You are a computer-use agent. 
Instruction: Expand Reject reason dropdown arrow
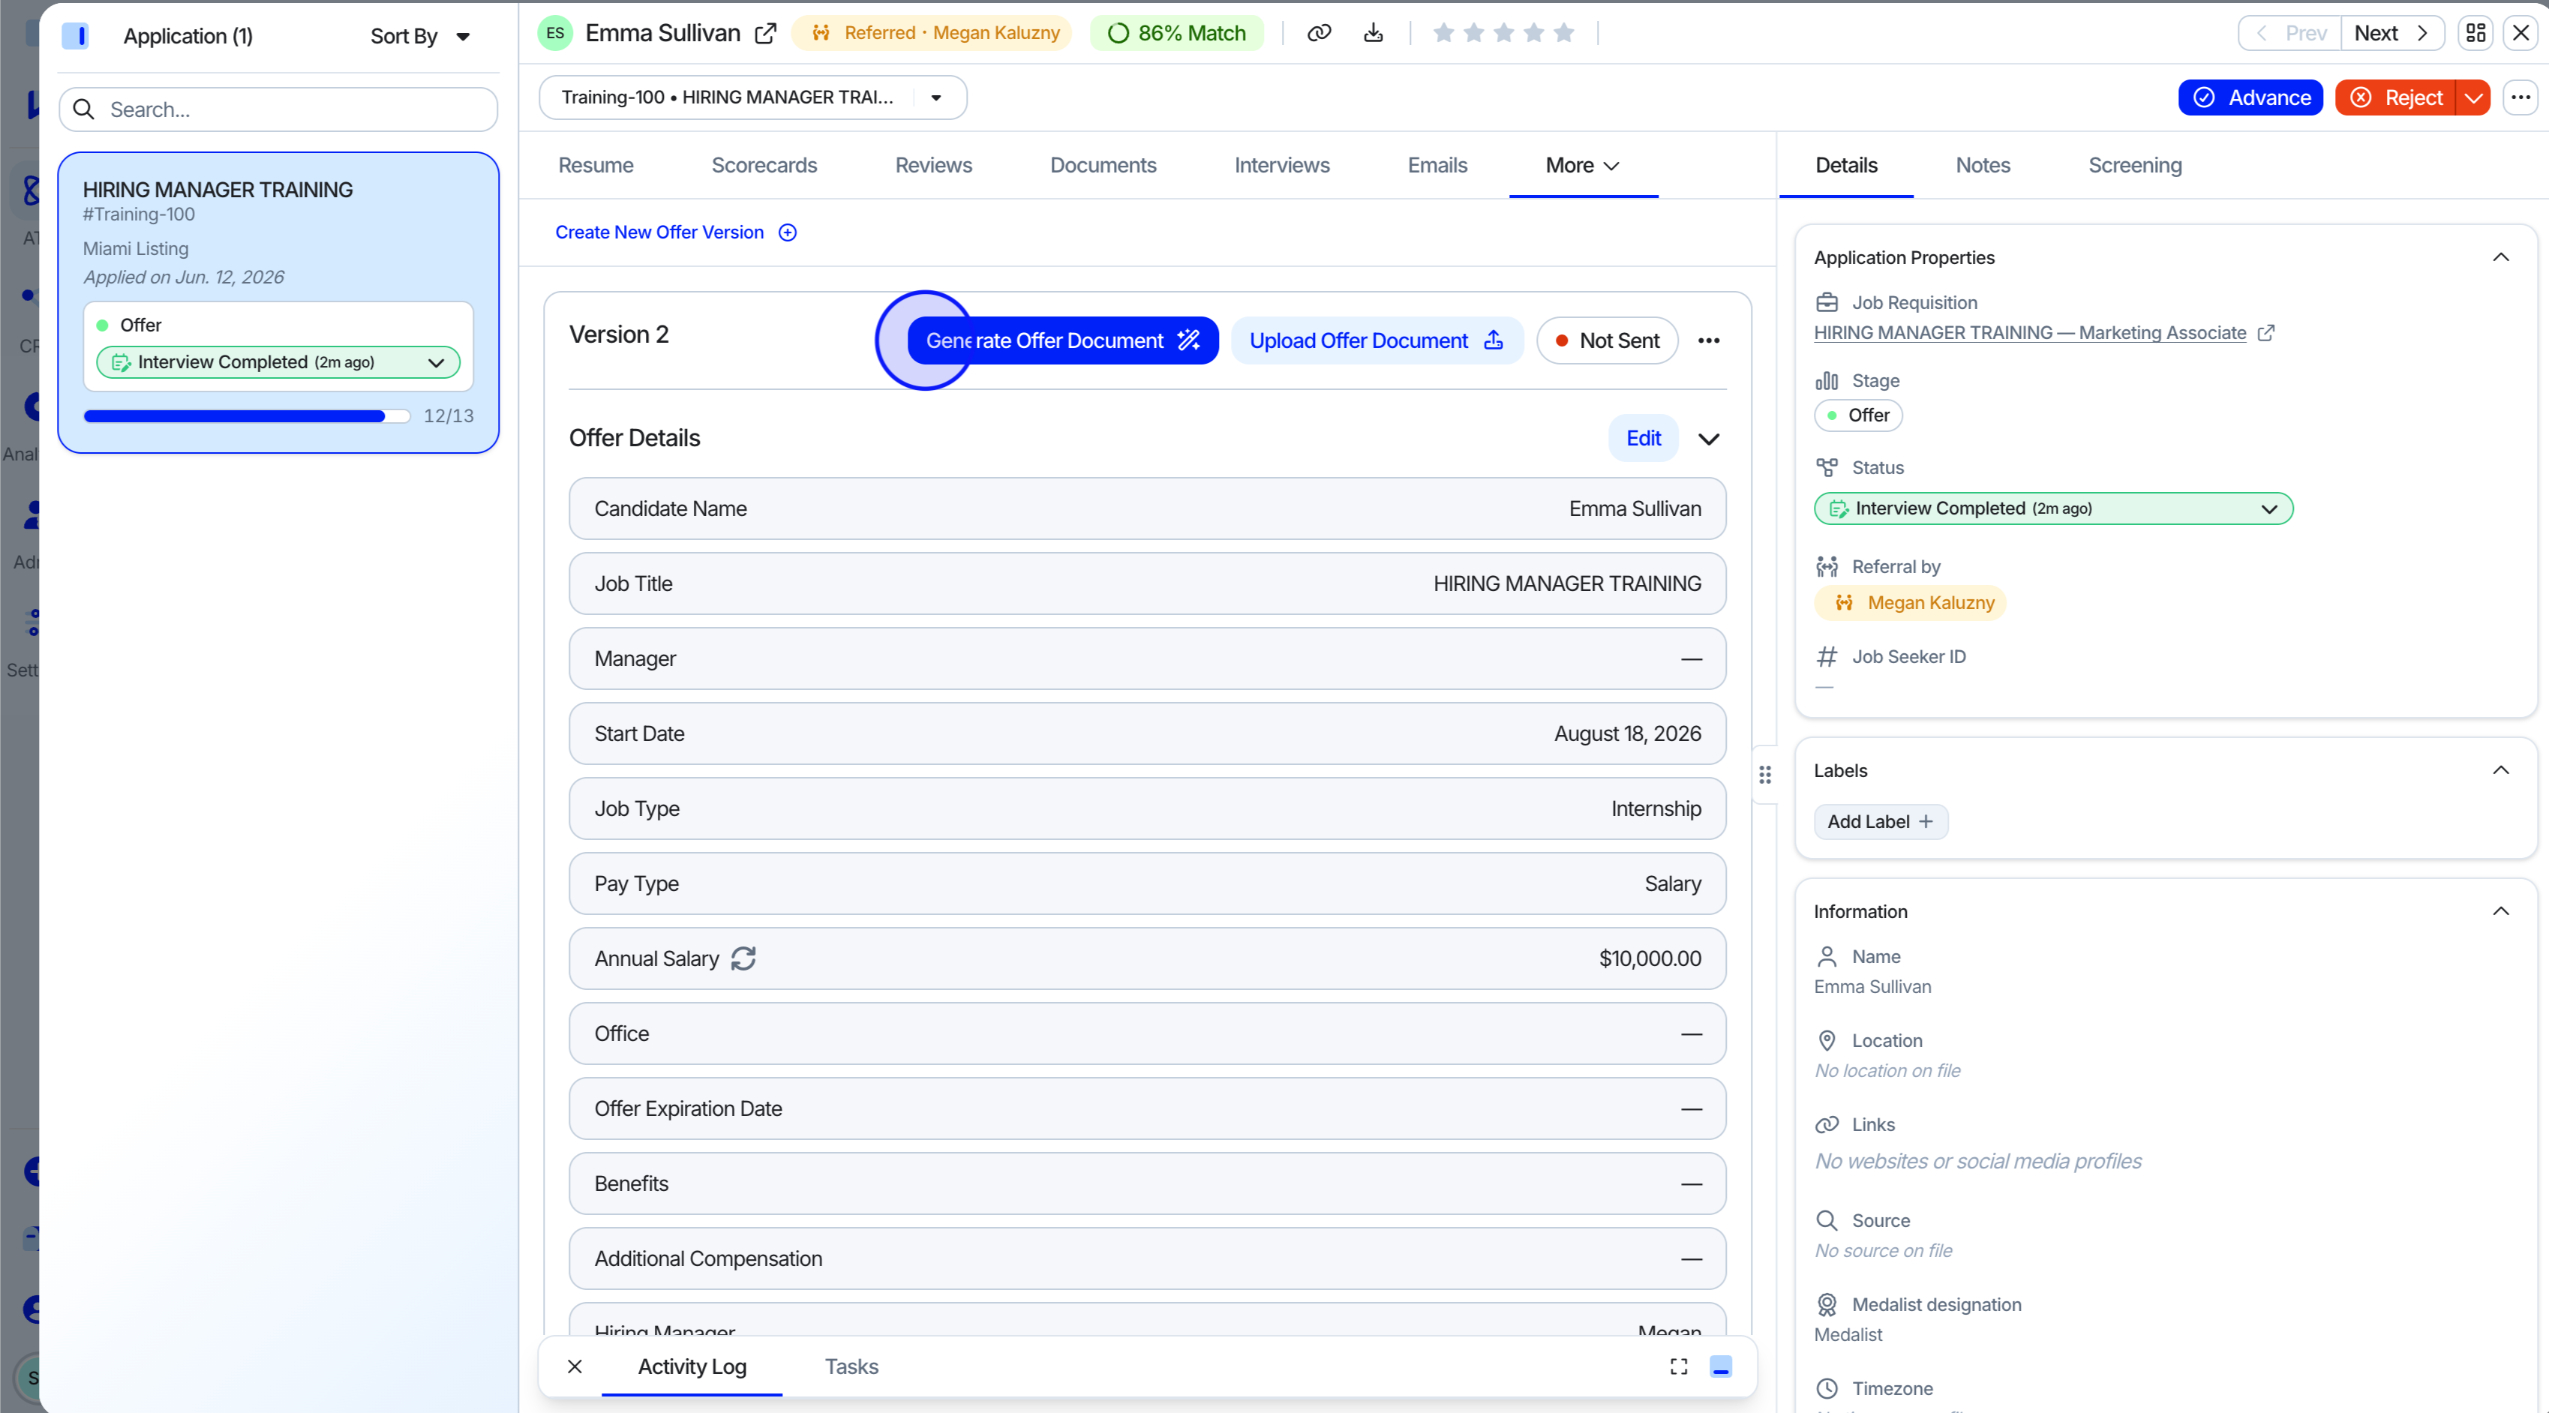click(2473, 97)
